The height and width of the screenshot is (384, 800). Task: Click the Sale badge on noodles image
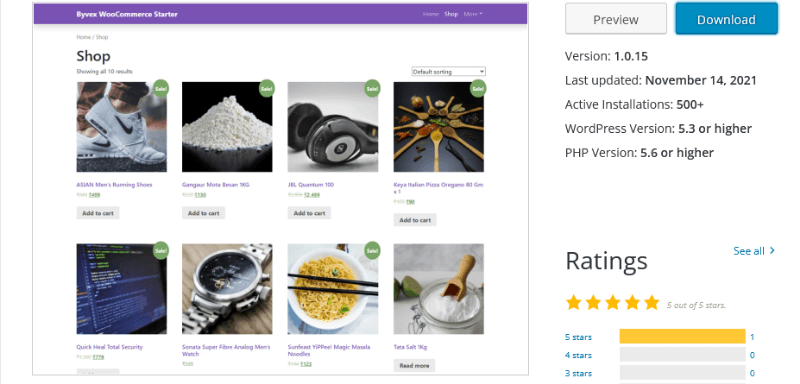point(372,250)
